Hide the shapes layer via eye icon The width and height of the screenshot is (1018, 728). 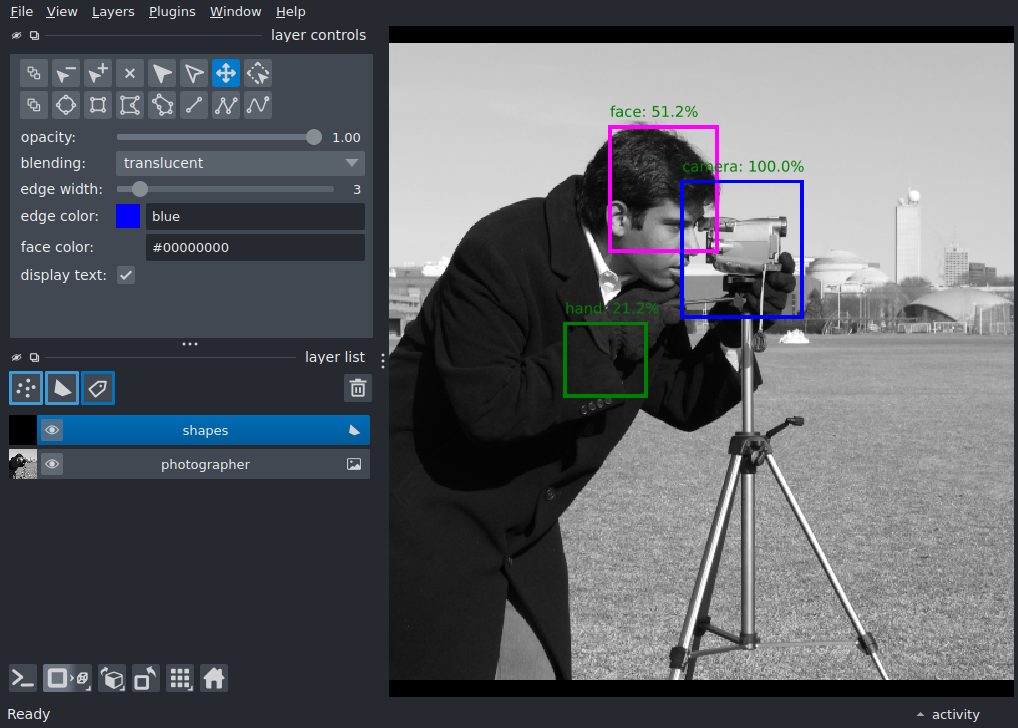click(52, 430)
